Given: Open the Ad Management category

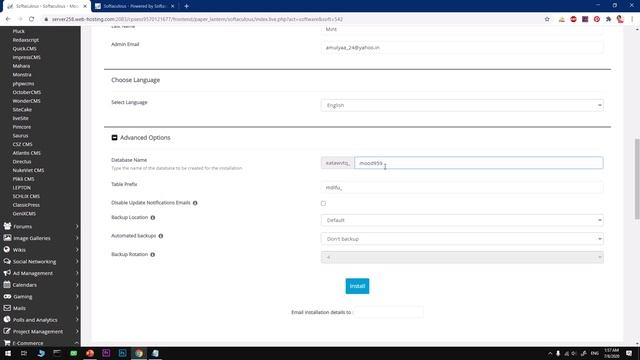Looking at the screenshot, I should pos(33,273).
